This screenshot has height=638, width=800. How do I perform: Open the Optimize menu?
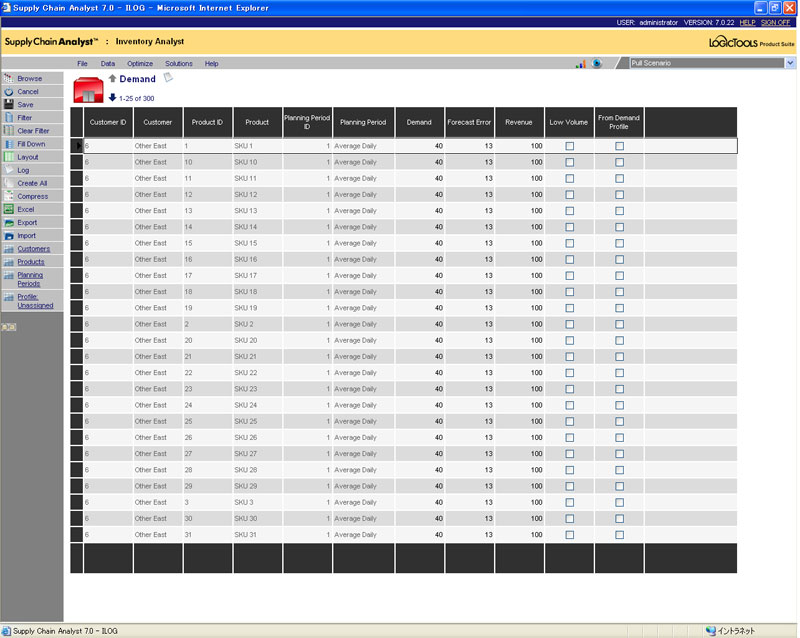[140, 63]
